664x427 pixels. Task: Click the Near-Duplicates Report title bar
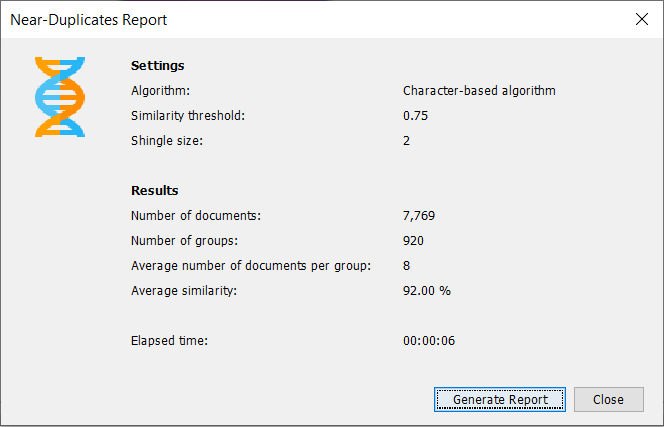(x=300, y=19)
